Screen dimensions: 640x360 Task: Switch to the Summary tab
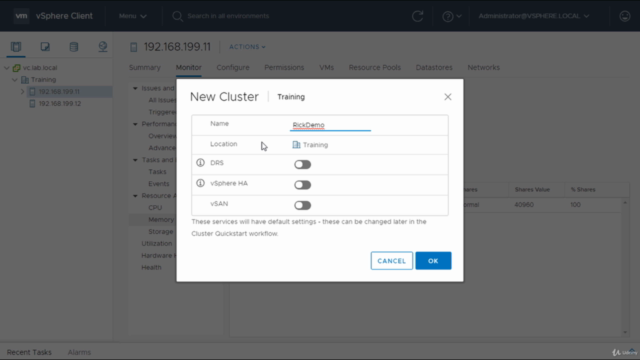tap(145, 68)
